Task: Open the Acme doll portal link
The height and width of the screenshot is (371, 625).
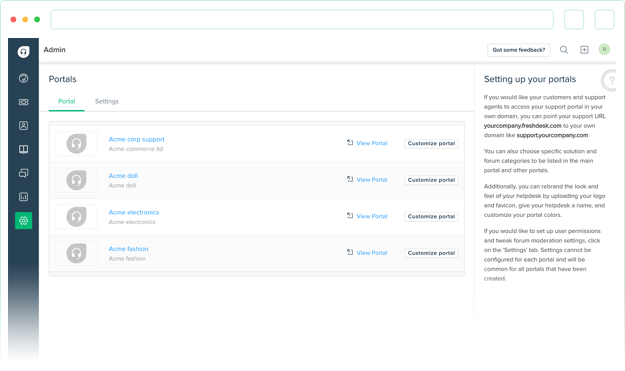Action: pyautogui.click(x=124, y=176)
